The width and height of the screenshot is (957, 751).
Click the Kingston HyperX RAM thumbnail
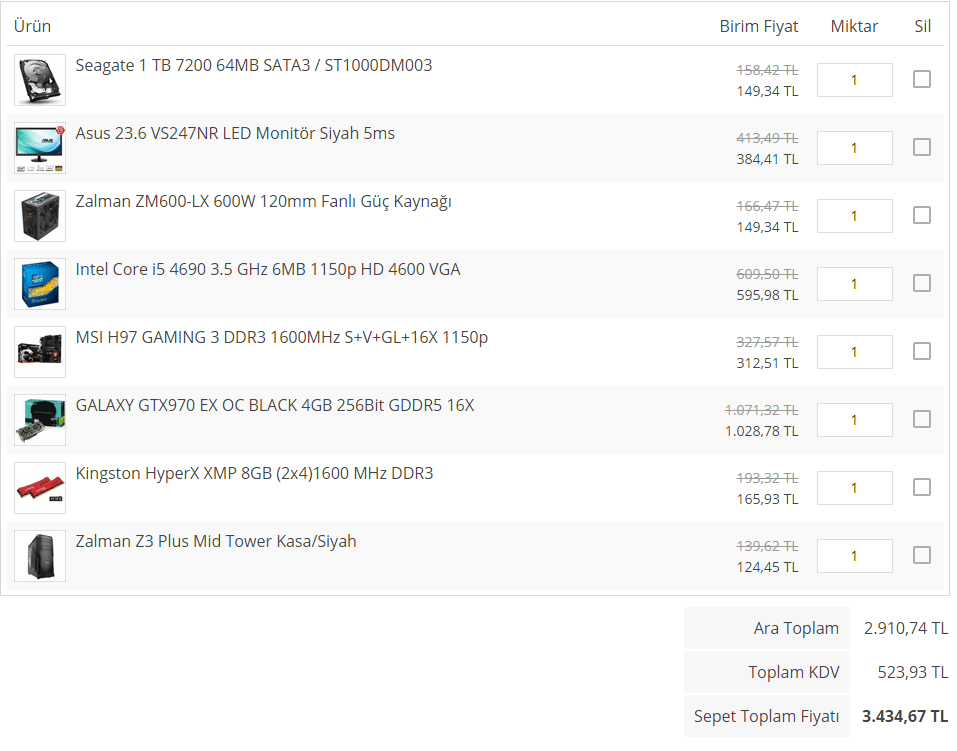click(x=40, y=488)
